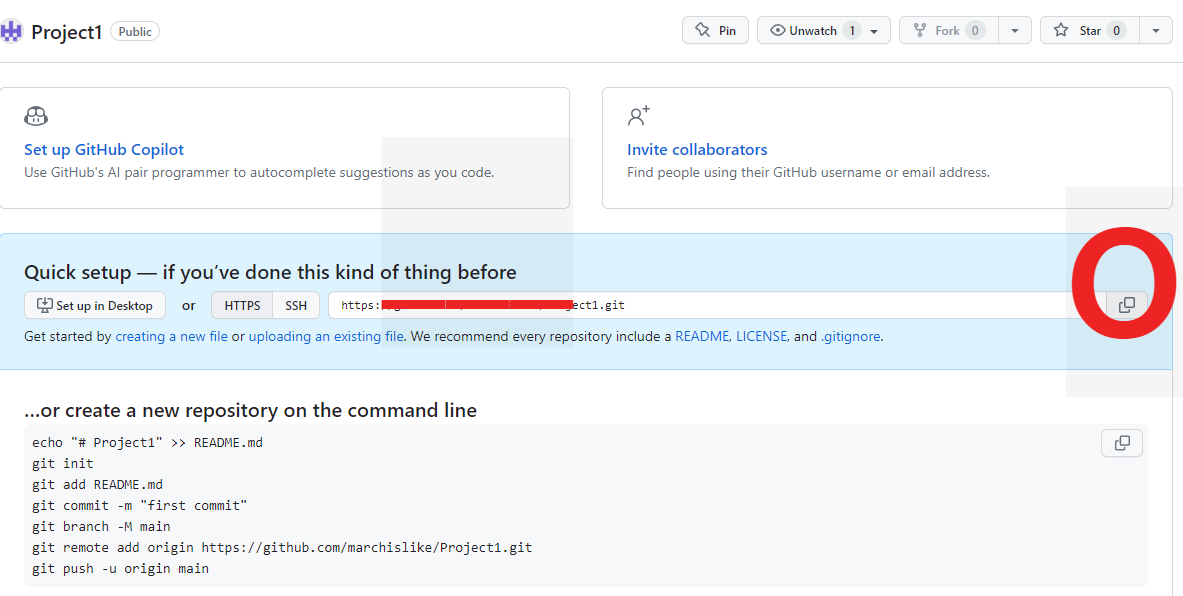Open the uploading an existing file link

[326, 336]
